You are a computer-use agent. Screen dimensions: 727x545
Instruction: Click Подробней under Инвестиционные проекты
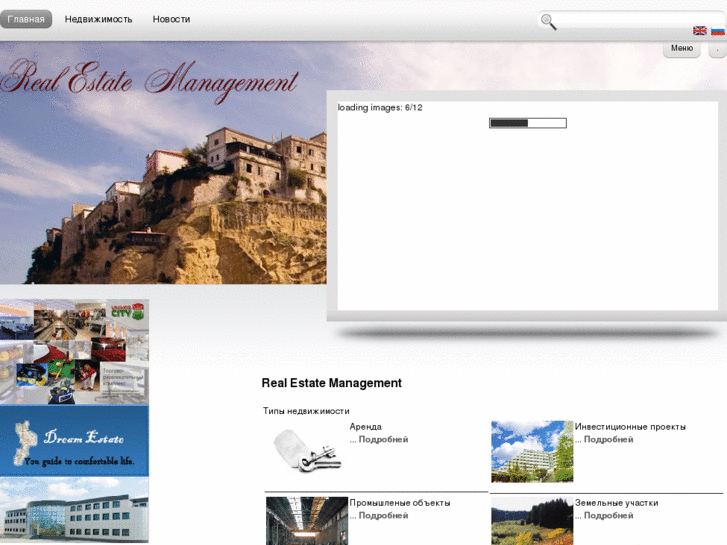click(608, 439)
